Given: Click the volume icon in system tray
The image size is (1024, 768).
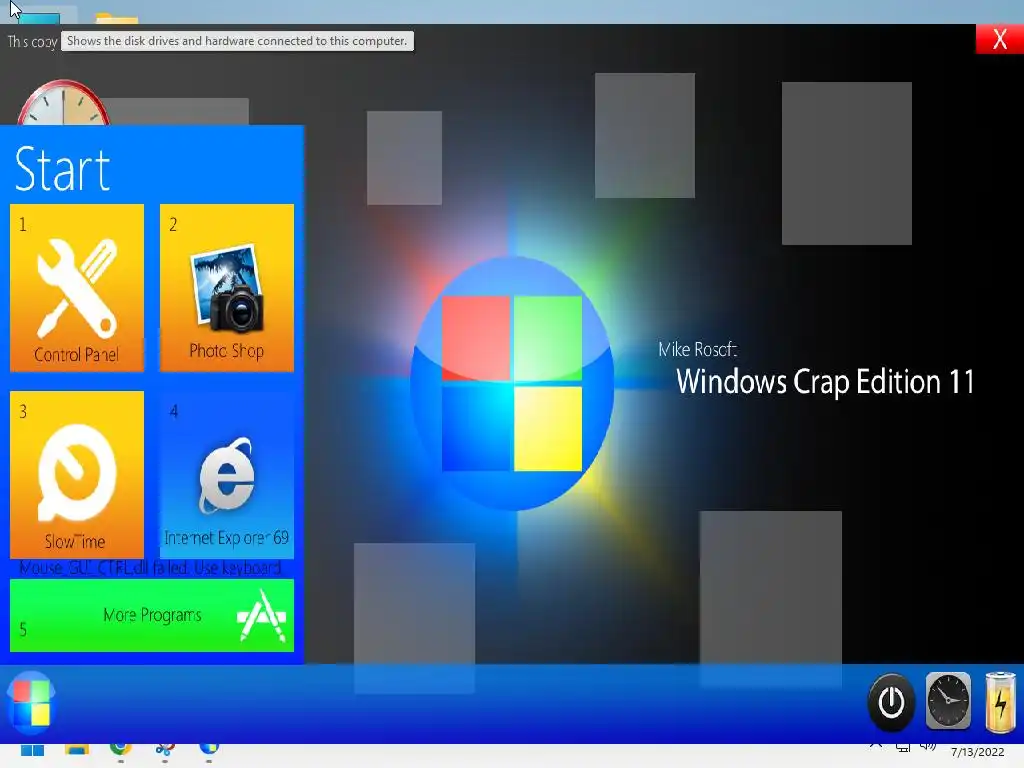Looking at the screenshot, I should (x=928, y=746).
